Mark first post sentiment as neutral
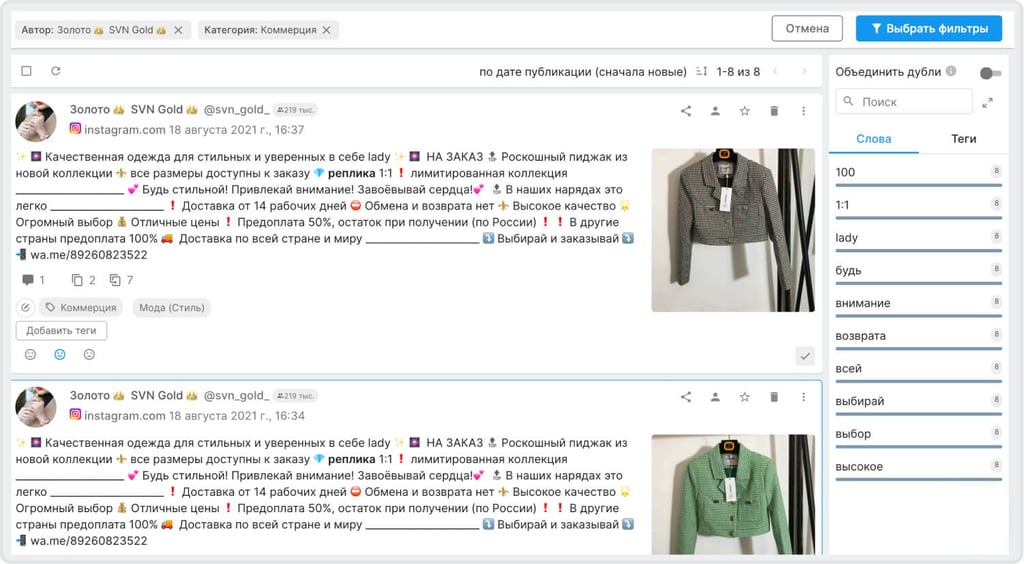The height and width of the screenshot is (564, 1024). pyautogui.click(x=59, y=354)
